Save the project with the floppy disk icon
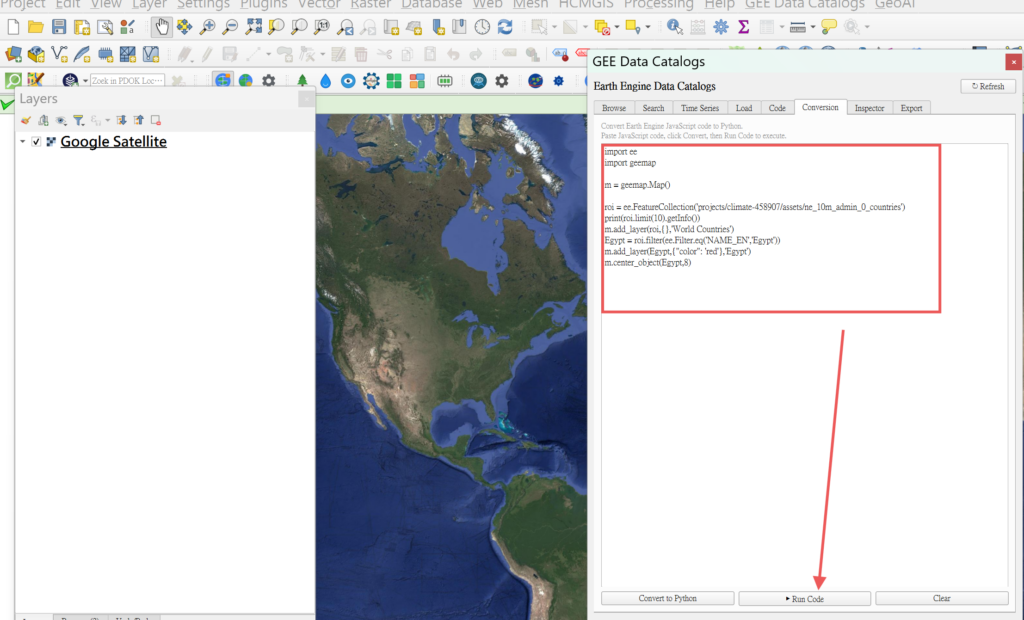Screen dimensions: 1024x620 coord(59,26)
